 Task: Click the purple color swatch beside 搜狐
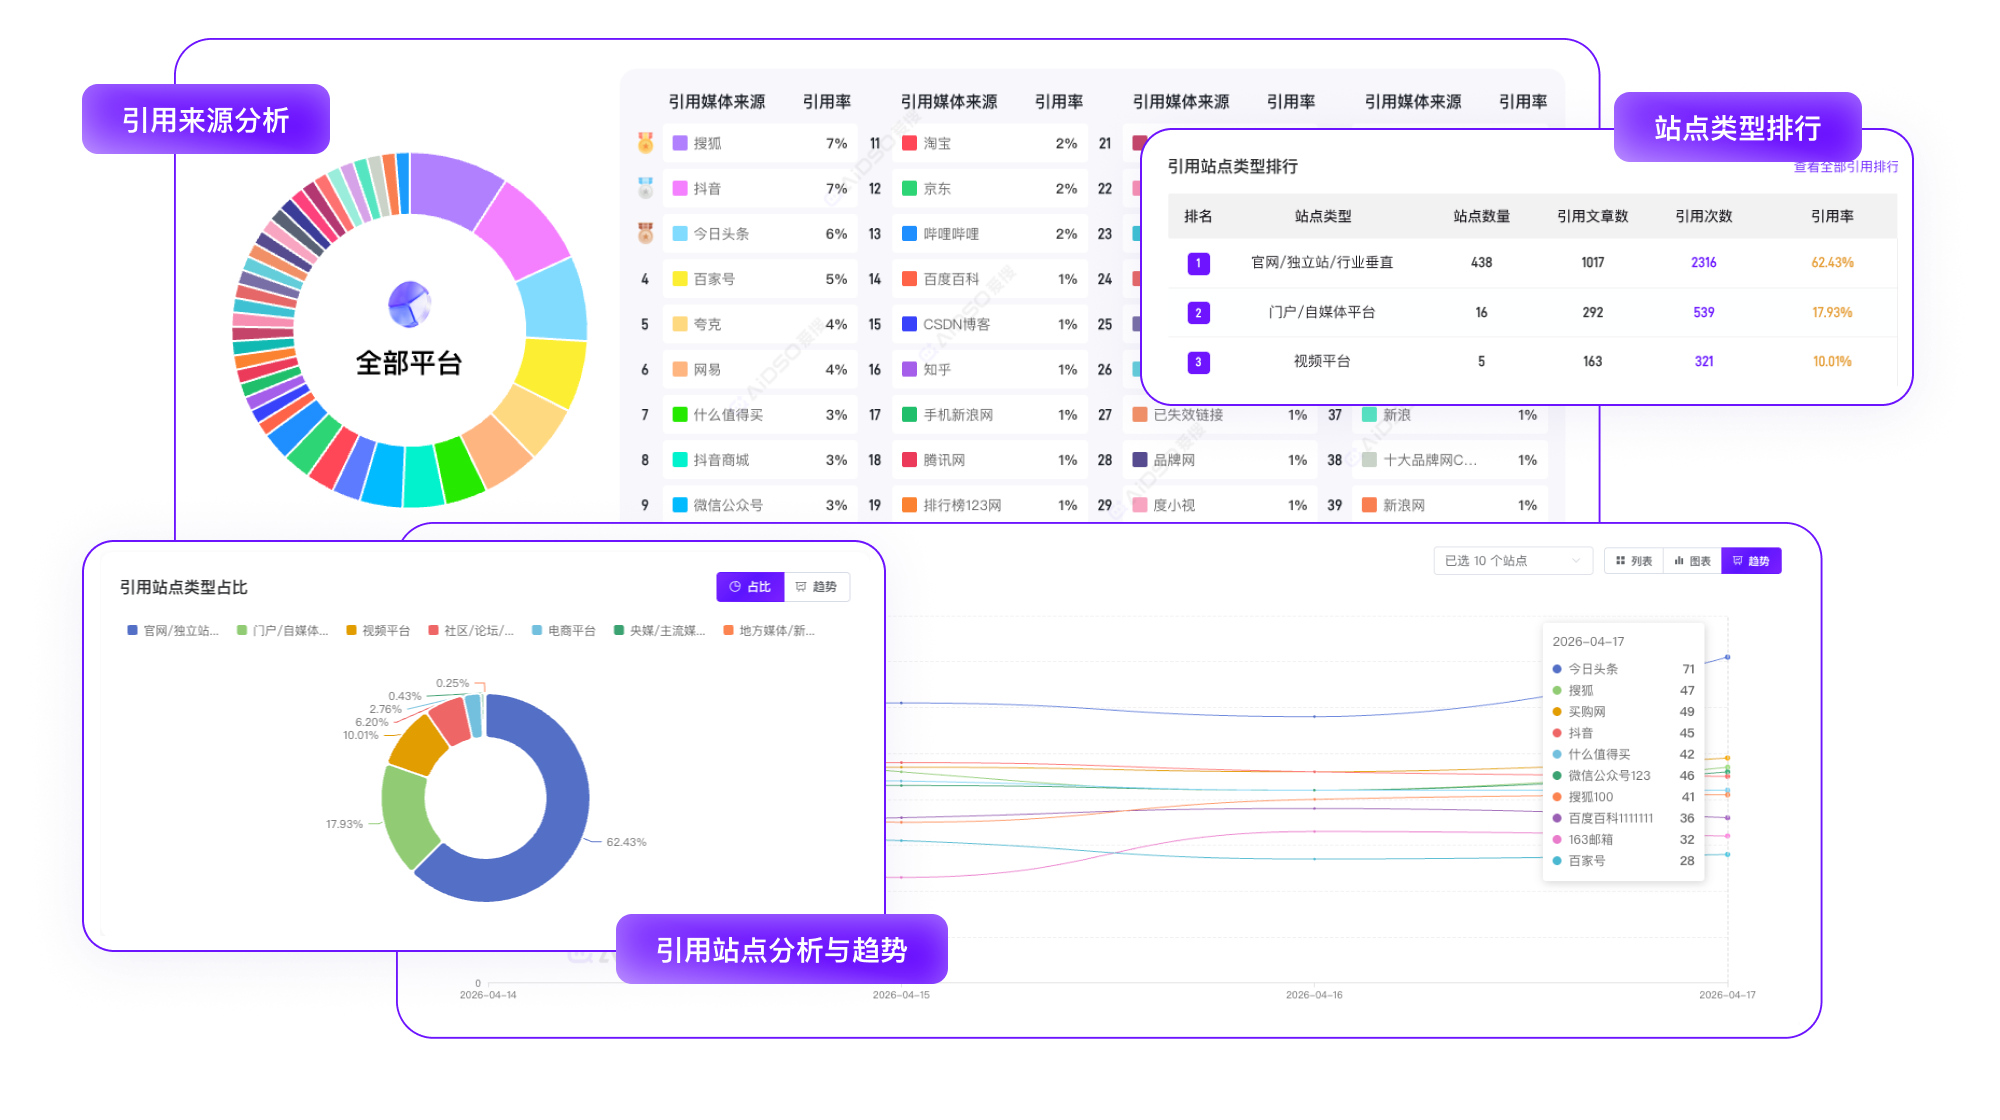pos(680,143)
